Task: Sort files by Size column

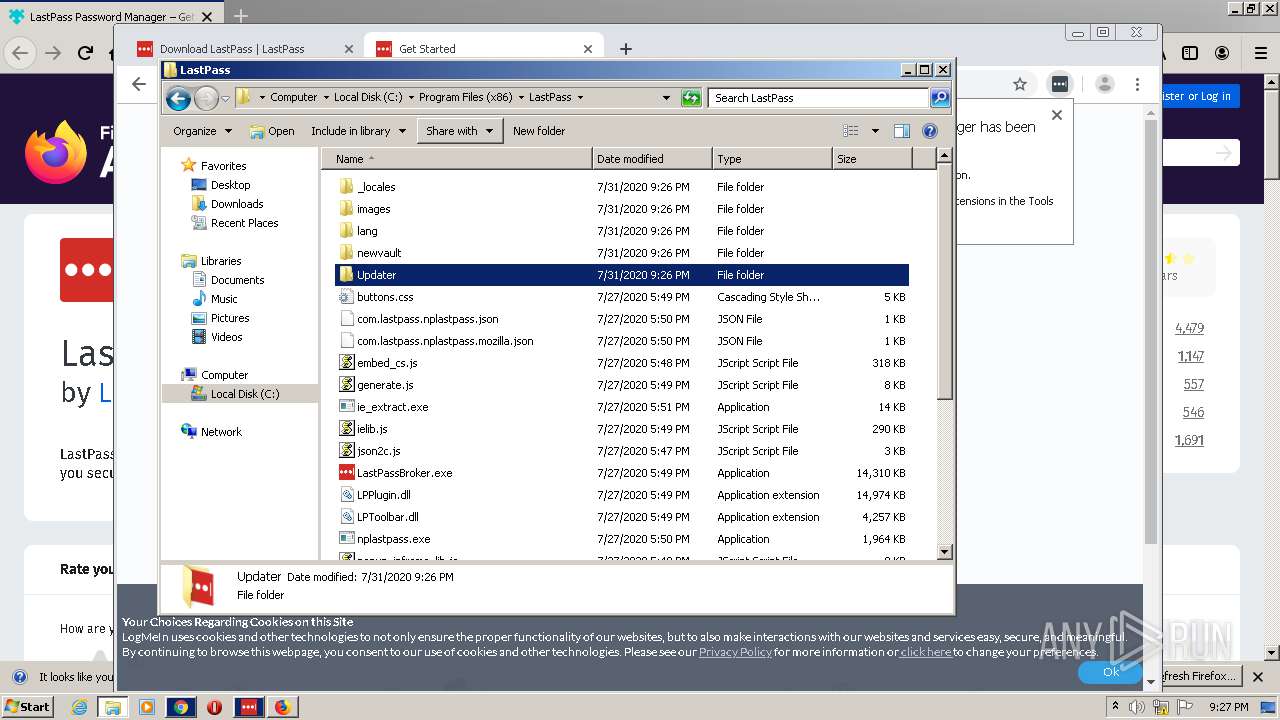Action: coord(872,159)
